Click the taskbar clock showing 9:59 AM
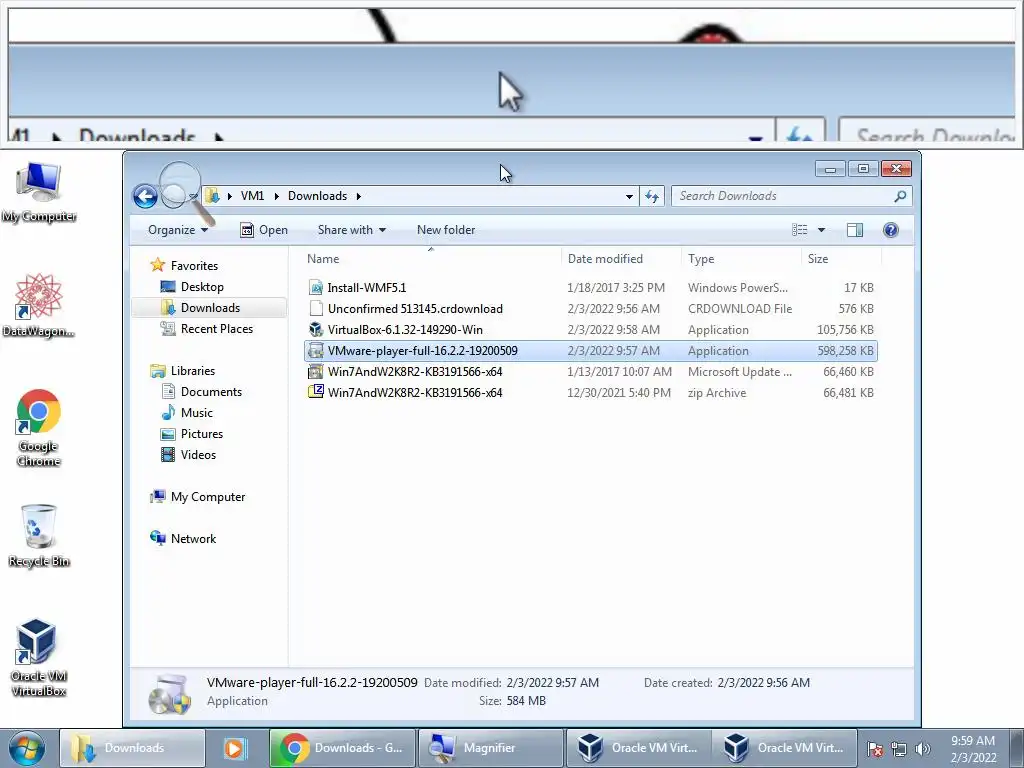The height and width of the screenshot is (768, 1024). click(973, 748)
